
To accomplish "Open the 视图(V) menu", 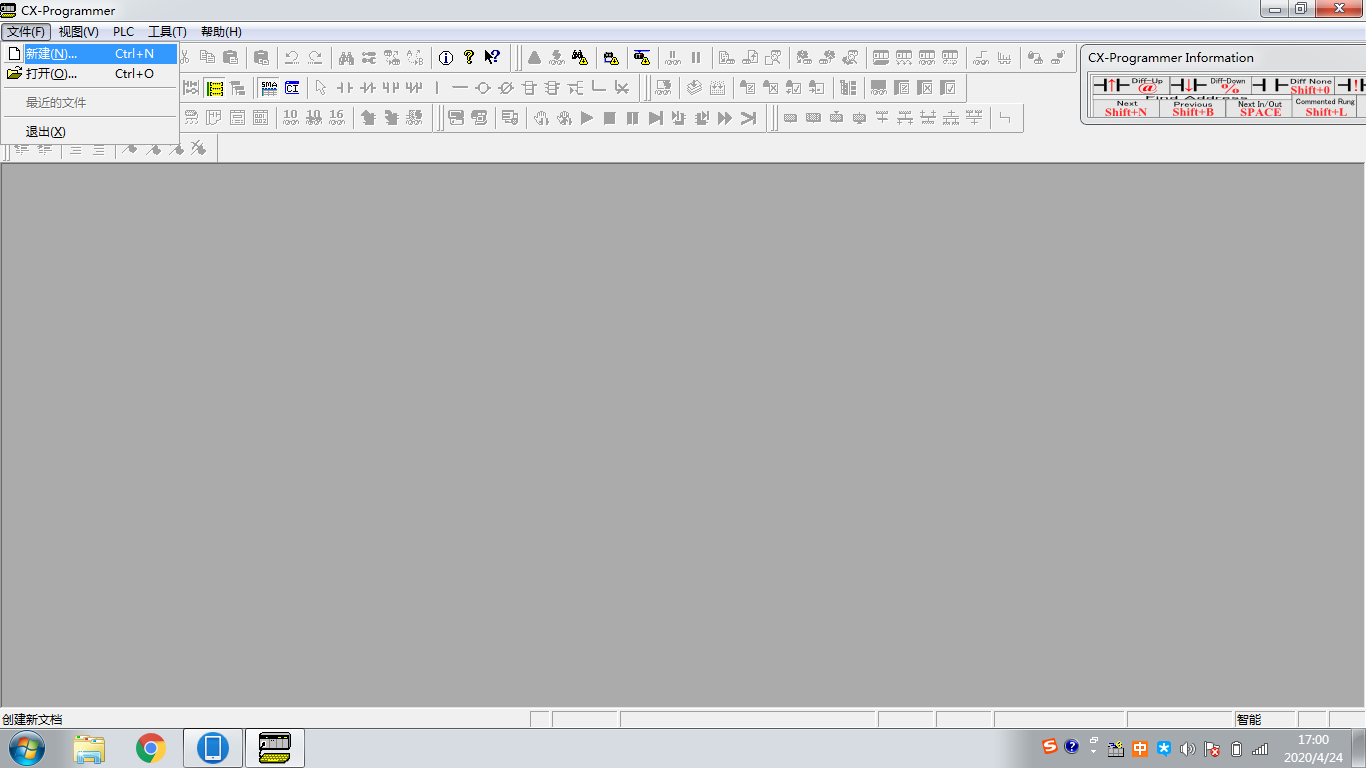I will (x=78, y=32).
